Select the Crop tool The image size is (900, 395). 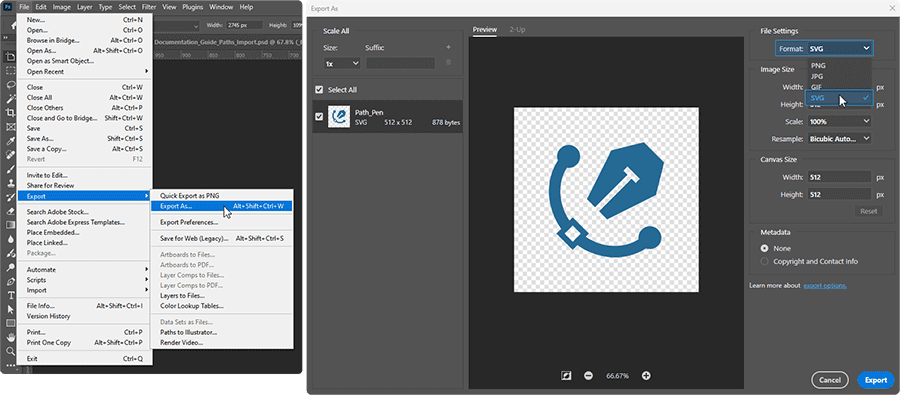tap(10, 113)
